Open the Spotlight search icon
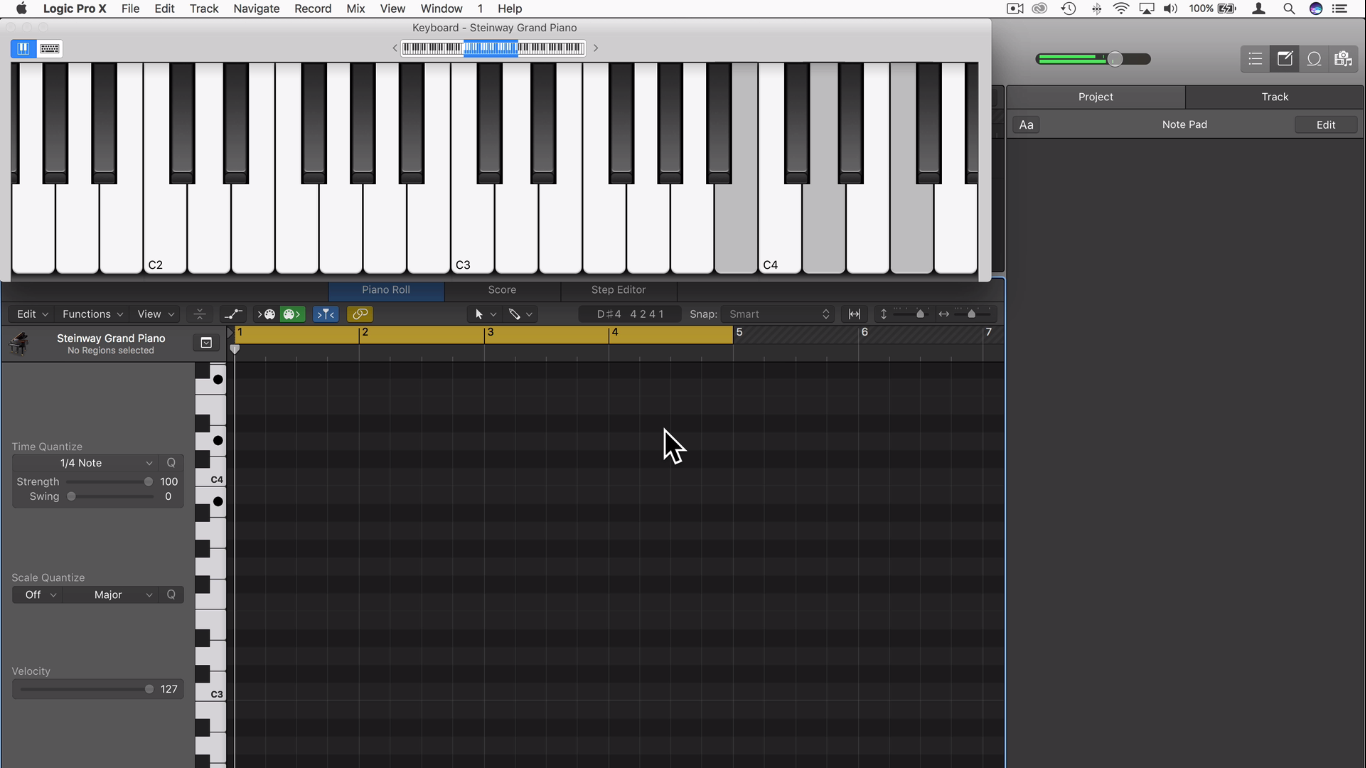The image size is (1366, 768). tap(1289, 9)
